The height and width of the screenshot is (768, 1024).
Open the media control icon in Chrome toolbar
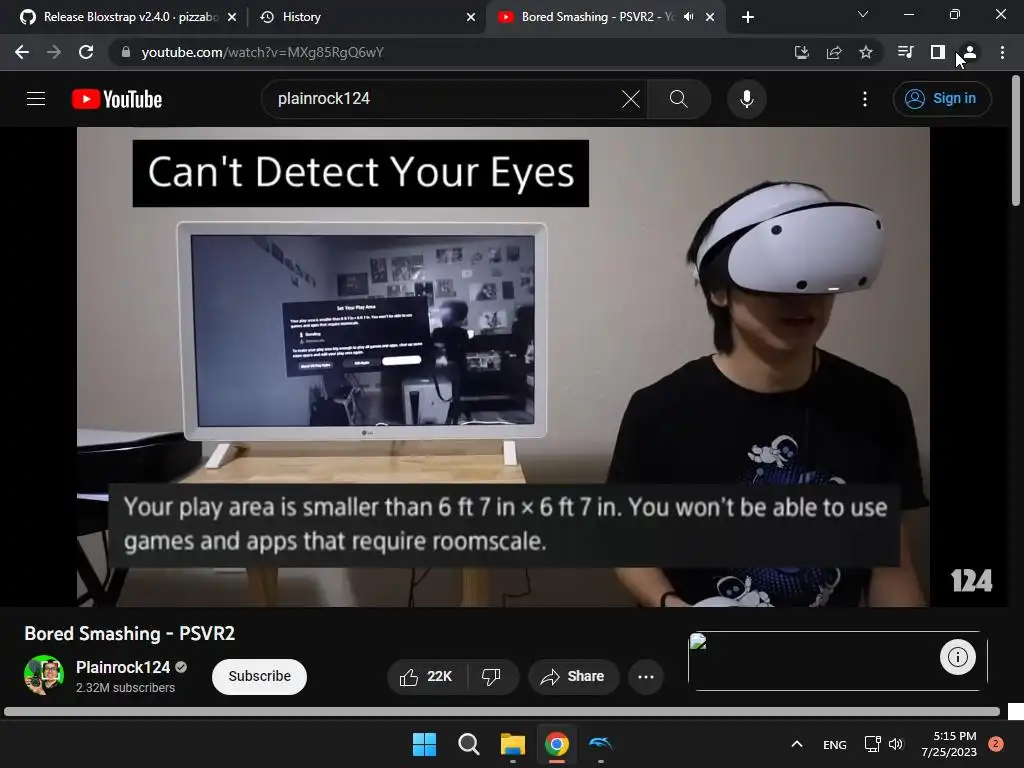905,52
